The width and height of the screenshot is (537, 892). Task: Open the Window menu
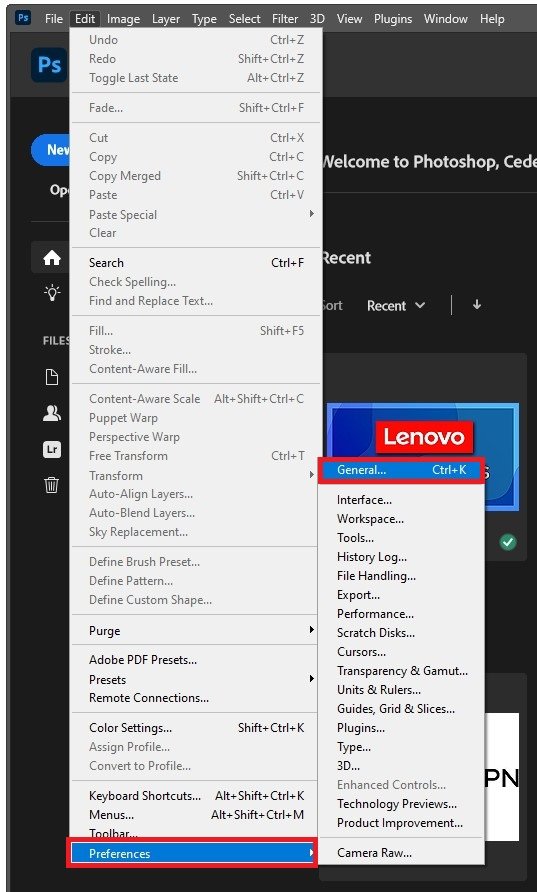(447, 19)
